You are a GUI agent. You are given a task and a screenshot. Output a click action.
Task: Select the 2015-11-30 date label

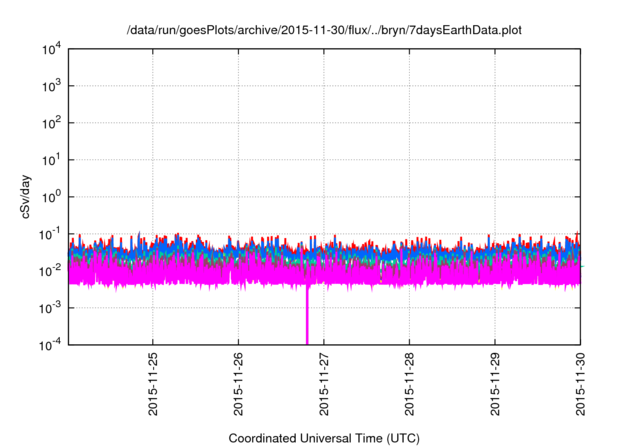[580, 384]
